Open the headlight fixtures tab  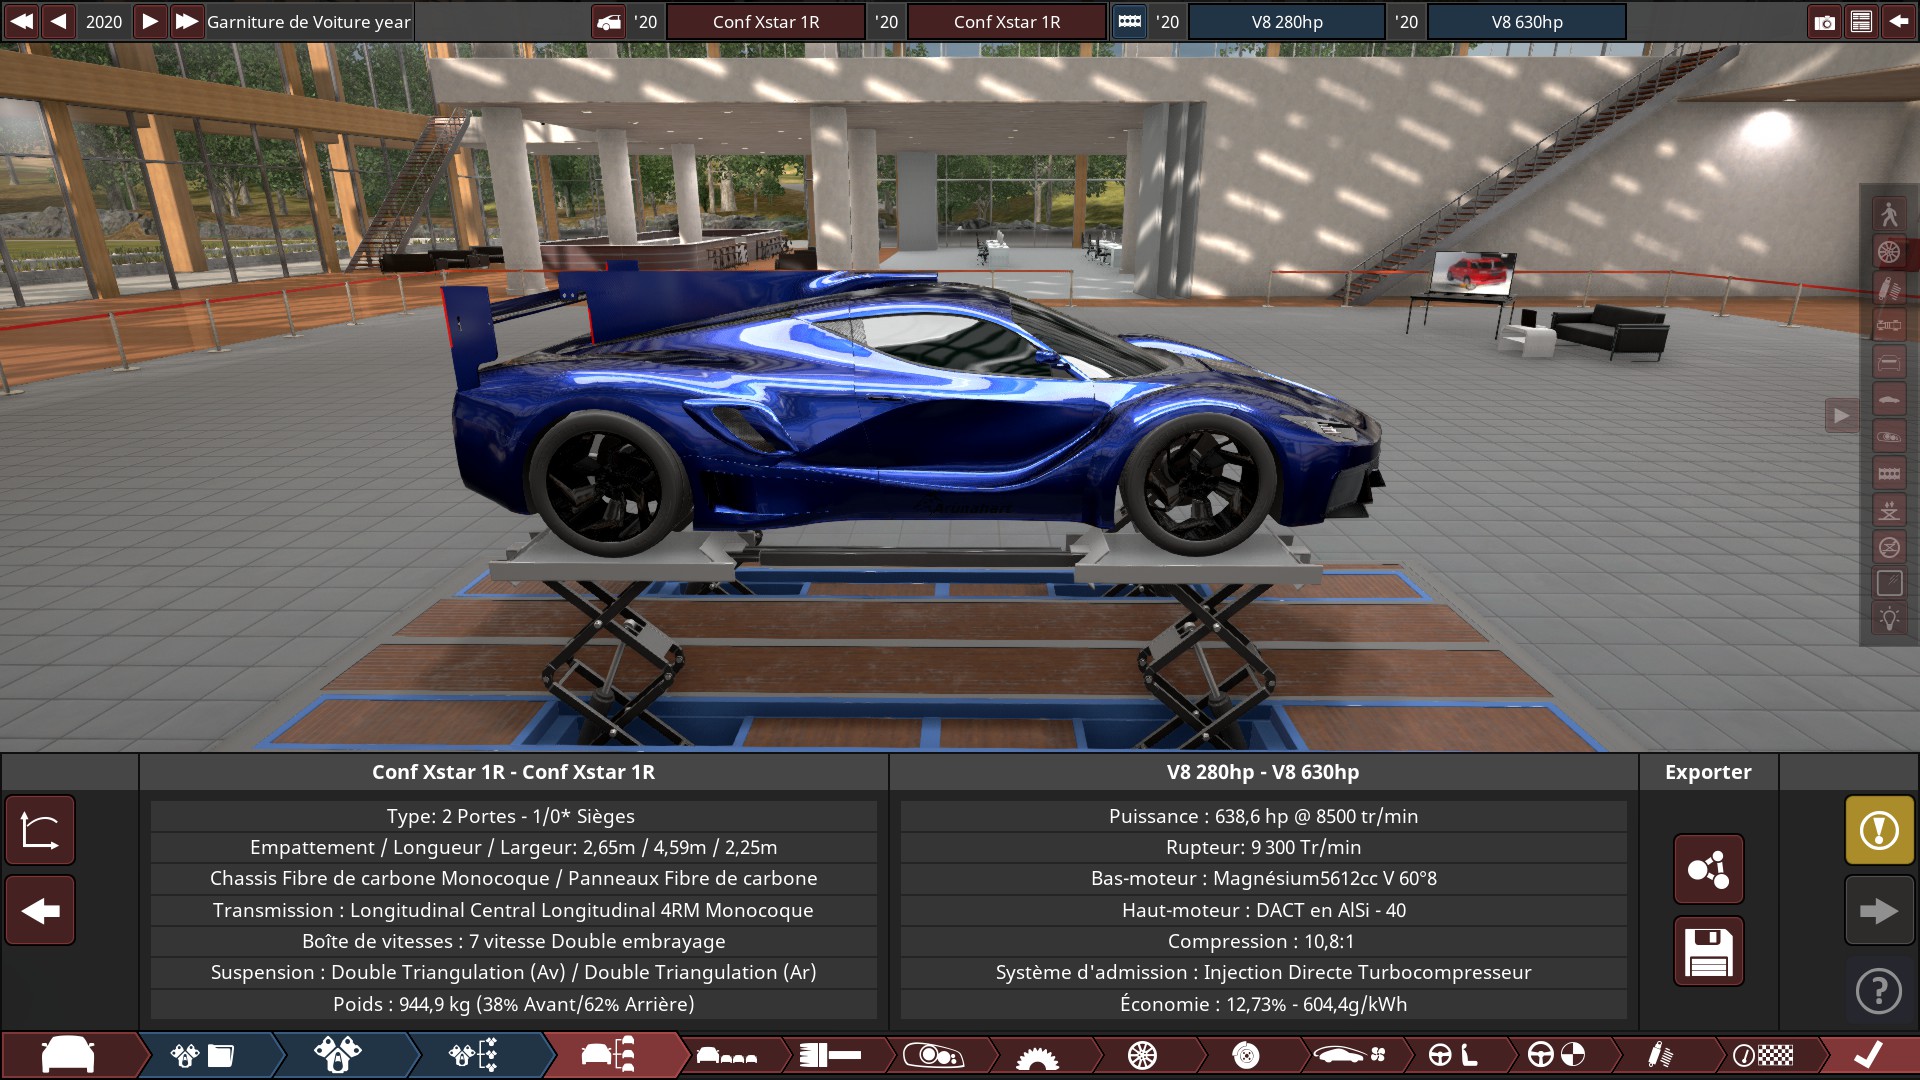click(933, 1055)
